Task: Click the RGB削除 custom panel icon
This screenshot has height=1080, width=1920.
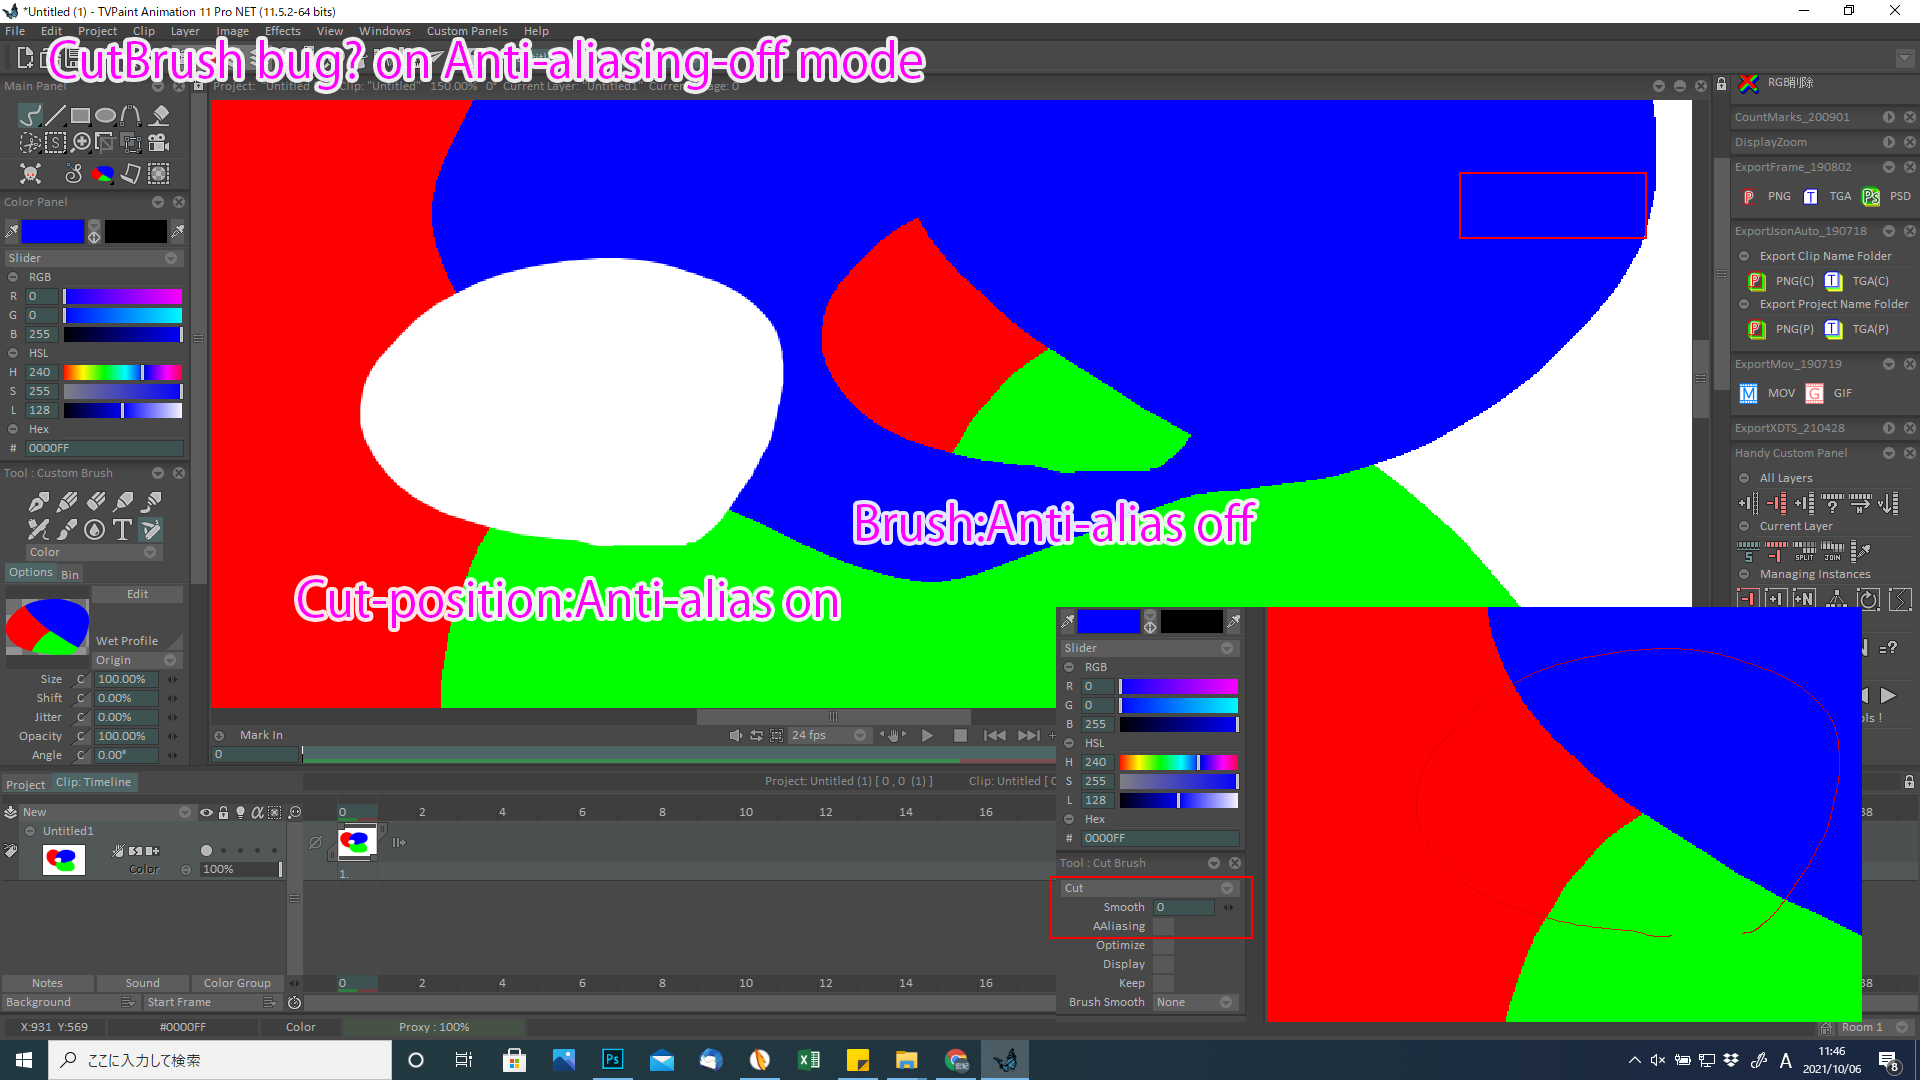Action: pos(1748,83)
